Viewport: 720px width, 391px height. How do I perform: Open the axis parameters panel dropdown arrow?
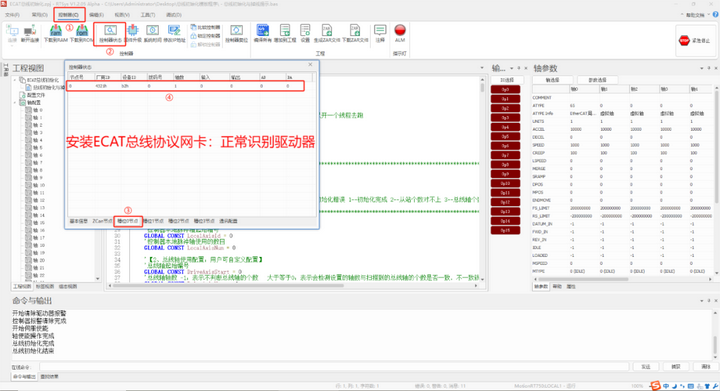click(x=701, y=68)
